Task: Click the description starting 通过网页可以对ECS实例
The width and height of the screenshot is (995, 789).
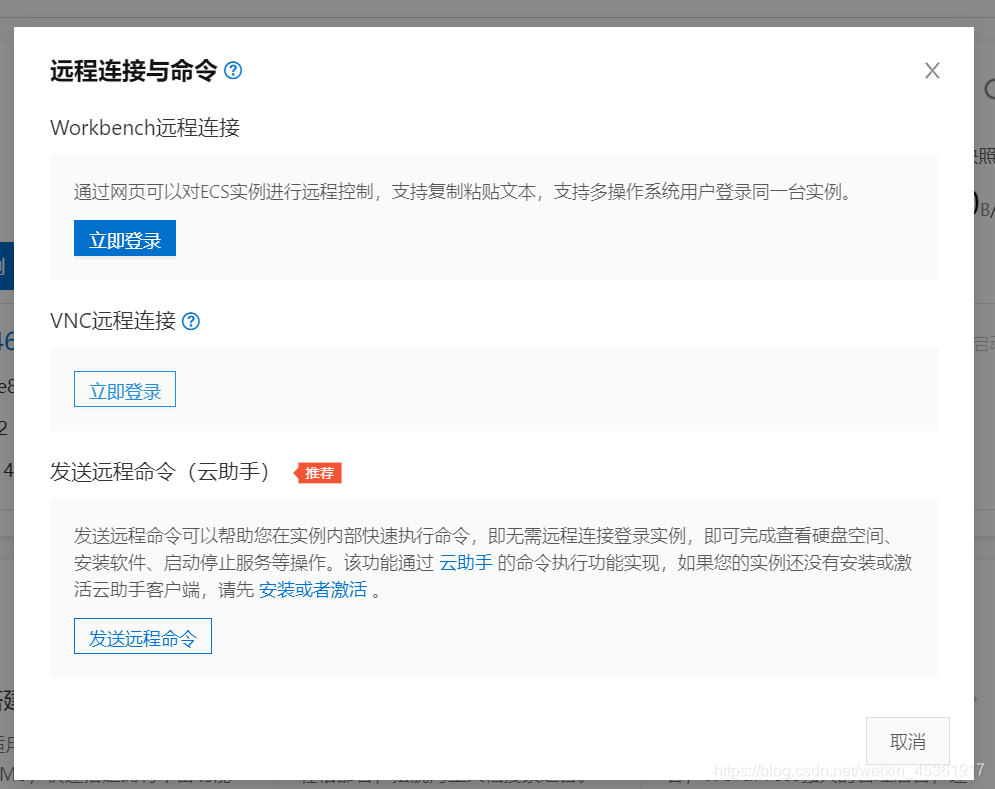Action: pos(463,192)
